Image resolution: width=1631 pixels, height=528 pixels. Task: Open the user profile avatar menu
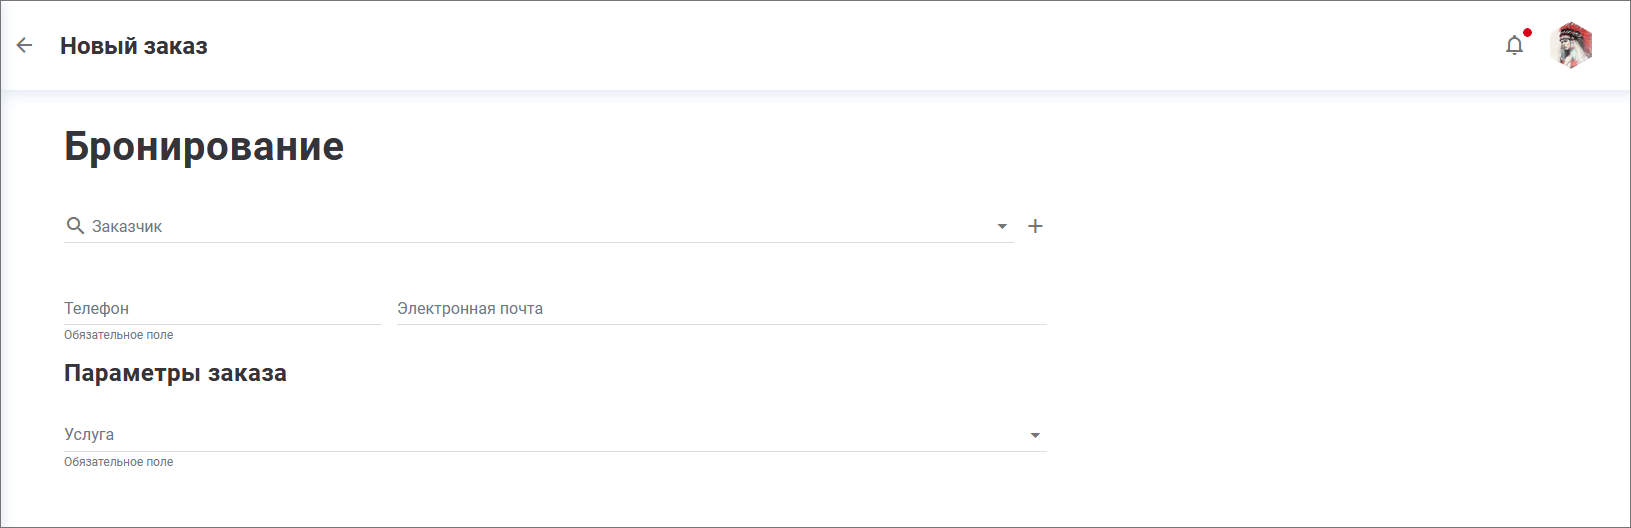(1571, 46)
